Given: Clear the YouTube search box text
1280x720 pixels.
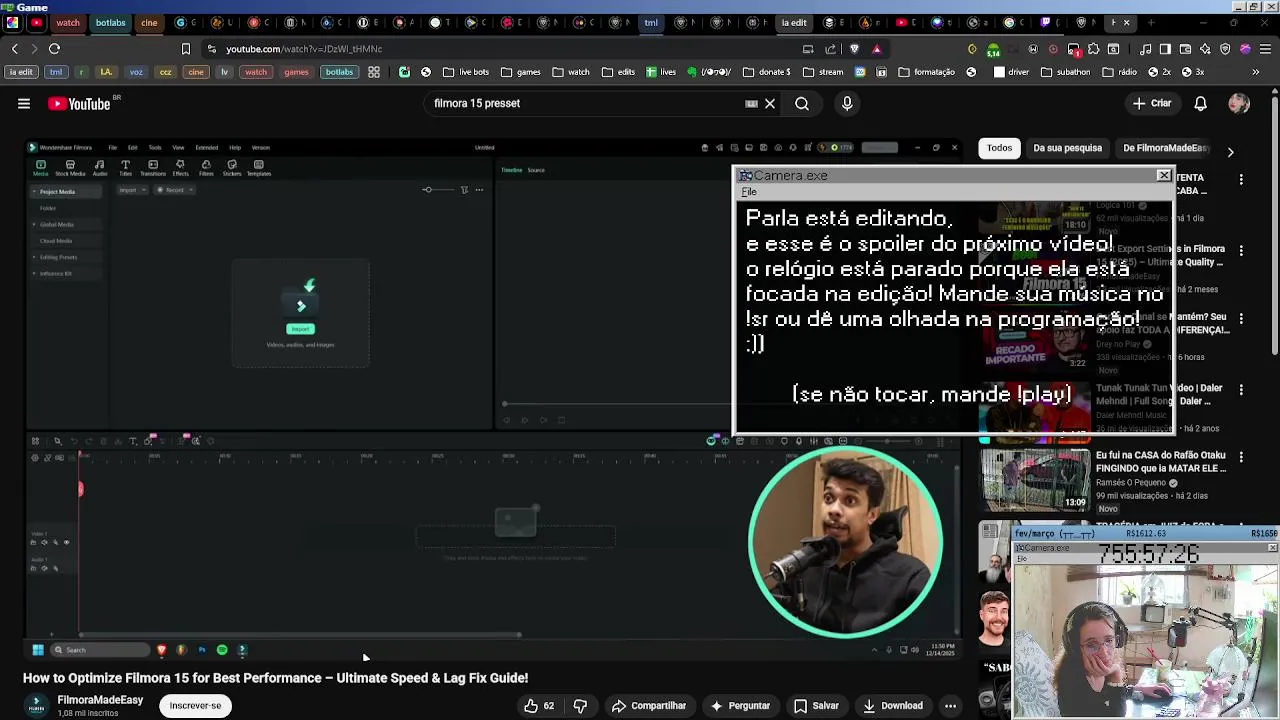Looking at the screenshot, I should [x=770, y=103].
